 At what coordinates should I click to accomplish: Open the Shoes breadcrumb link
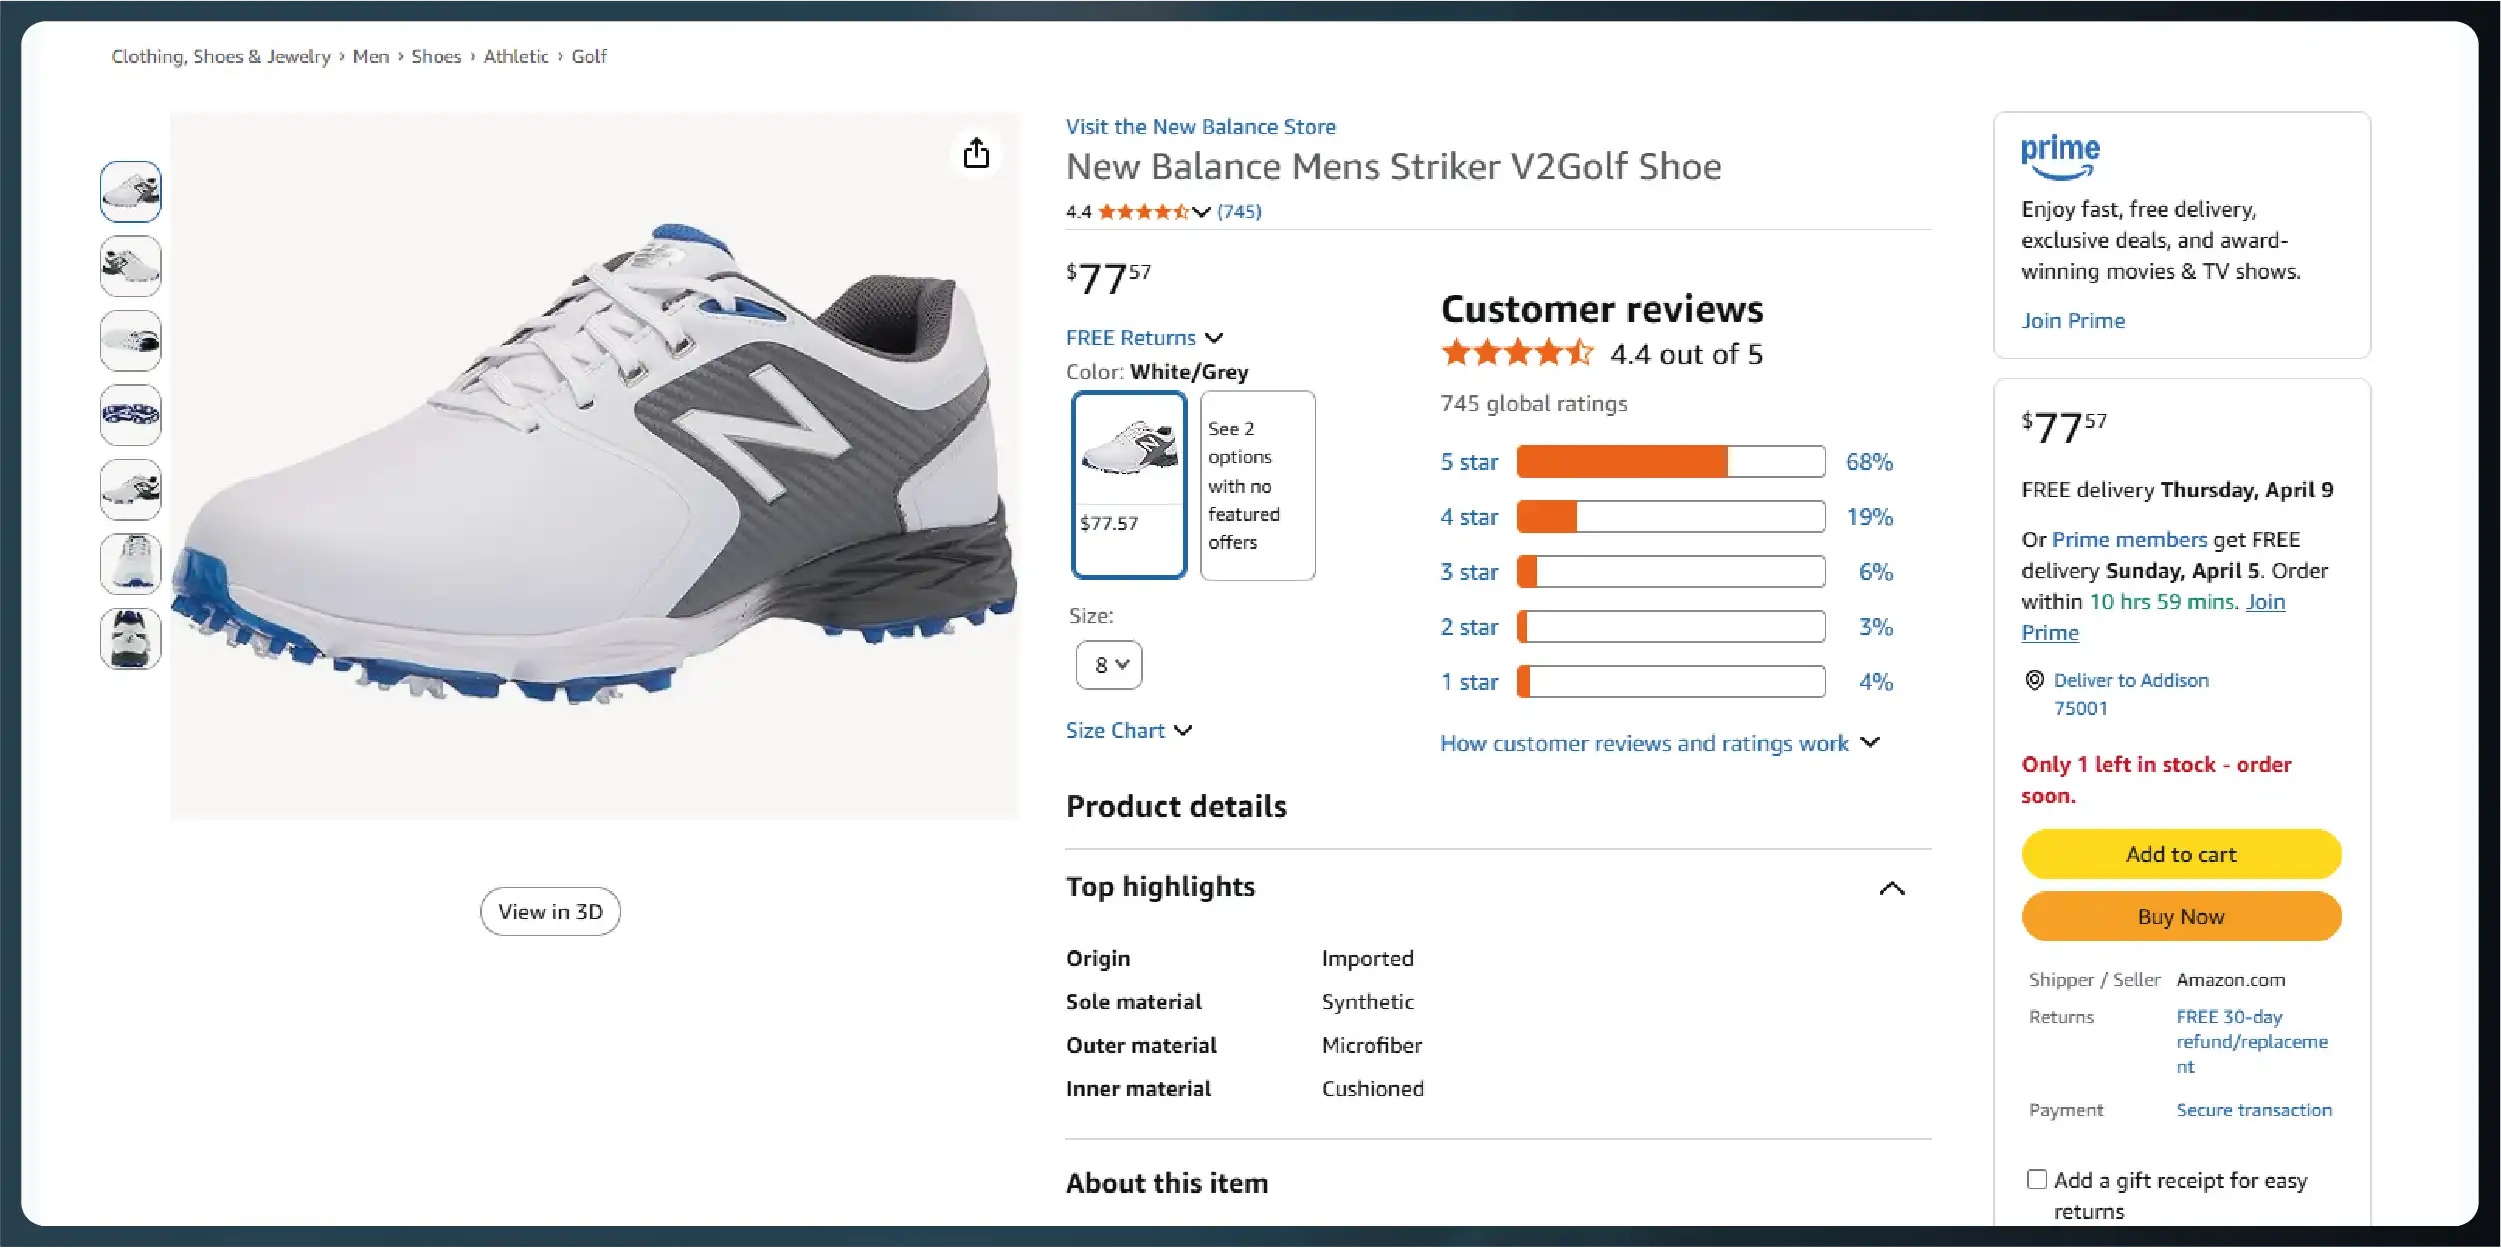[436, 56]
